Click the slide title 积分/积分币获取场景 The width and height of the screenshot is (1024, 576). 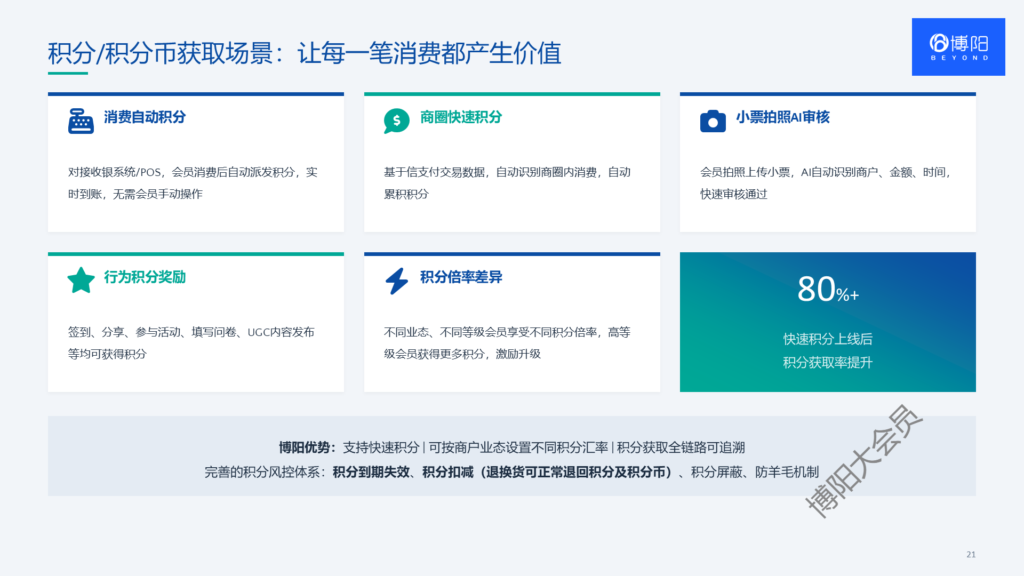(304, 53)
